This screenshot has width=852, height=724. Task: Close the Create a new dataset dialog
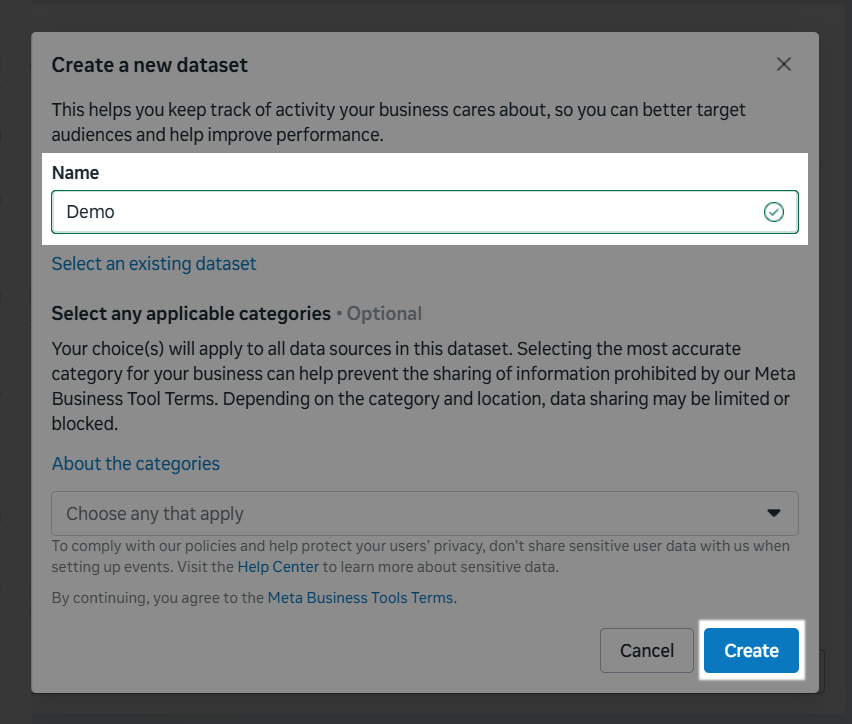(x=784, y=64)
